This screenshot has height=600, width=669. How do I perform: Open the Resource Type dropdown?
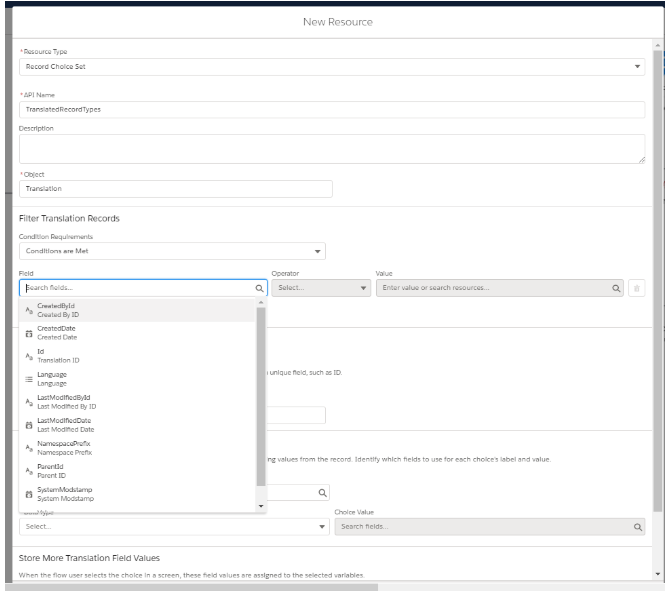(332, 66)
